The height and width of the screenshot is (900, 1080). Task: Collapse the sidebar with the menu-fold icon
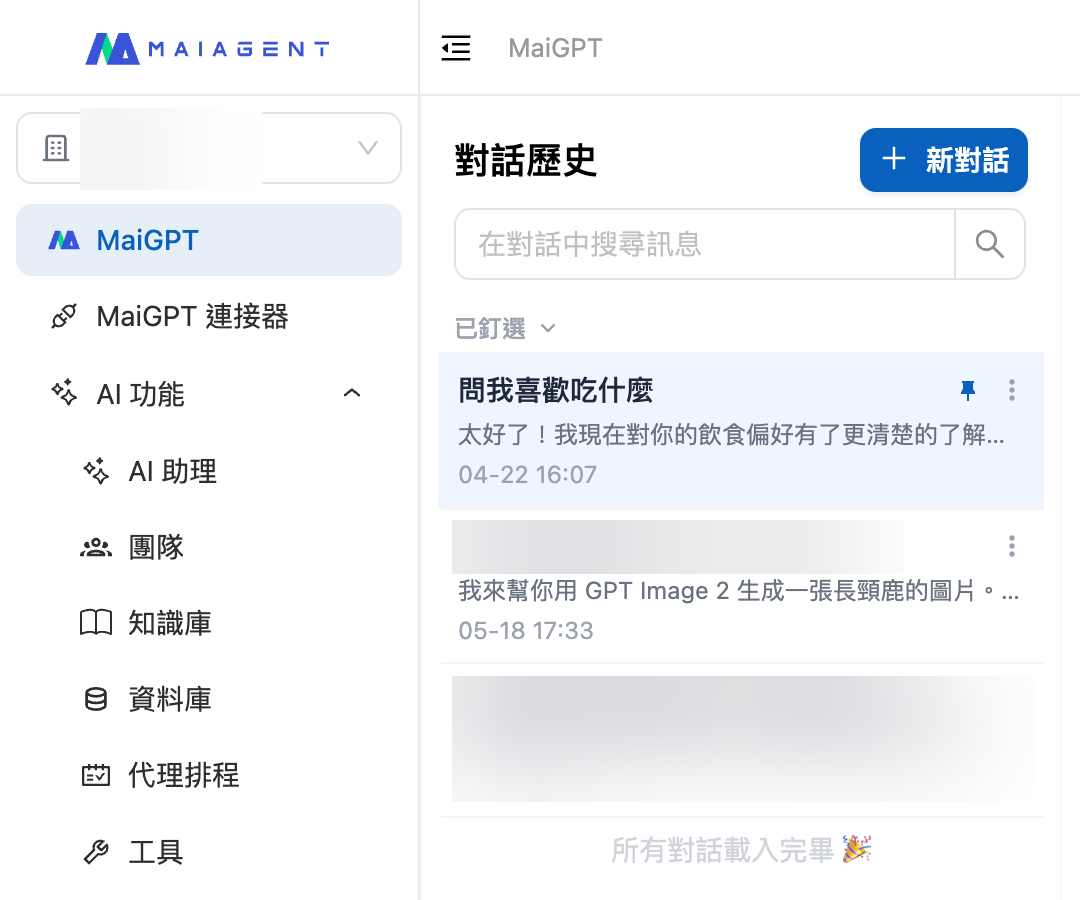coord(456,48)
